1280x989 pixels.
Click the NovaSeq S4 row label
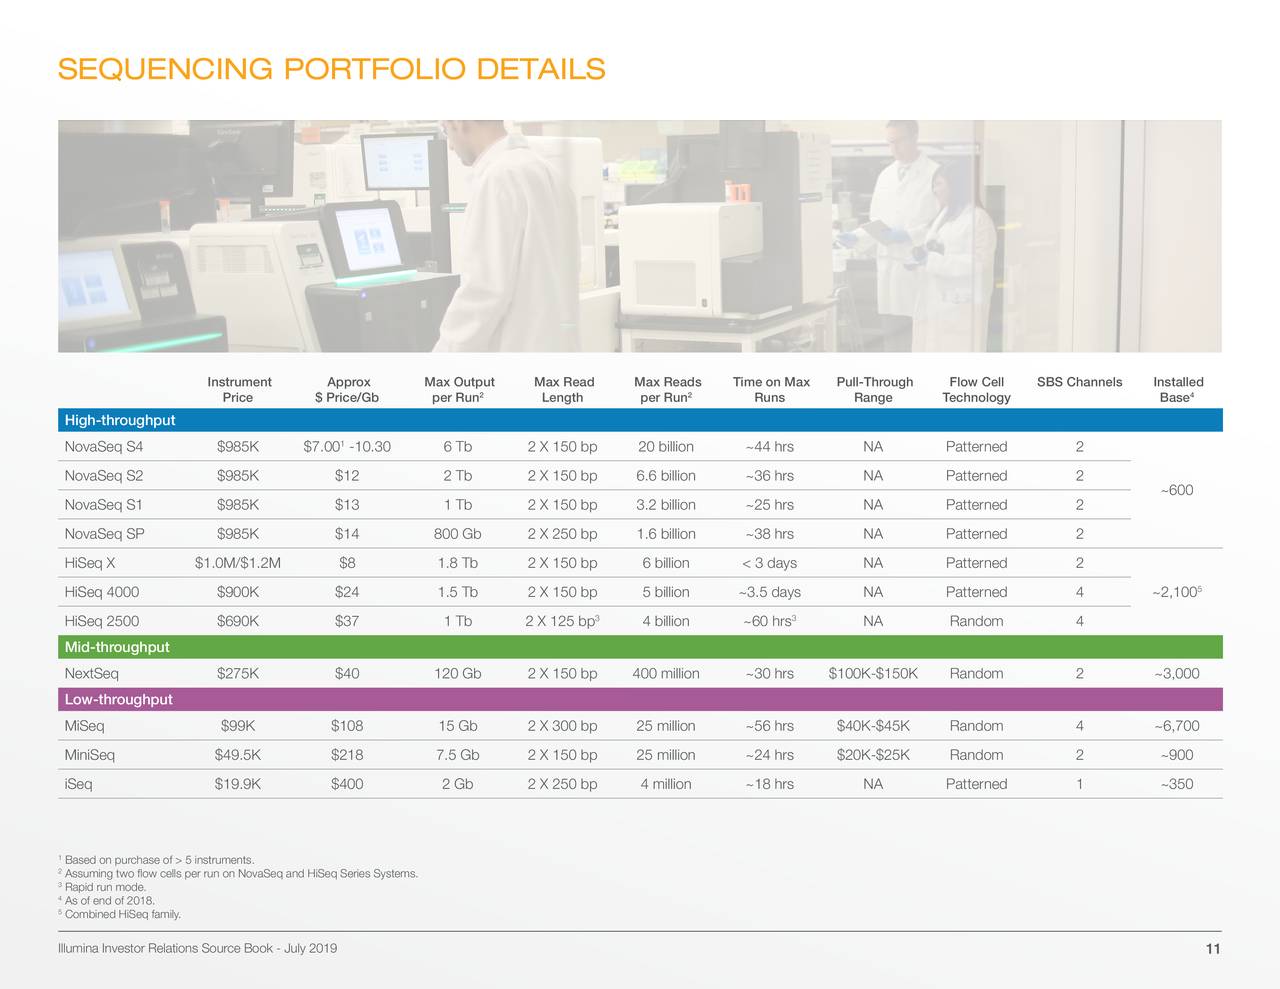(x=104, y=447)
